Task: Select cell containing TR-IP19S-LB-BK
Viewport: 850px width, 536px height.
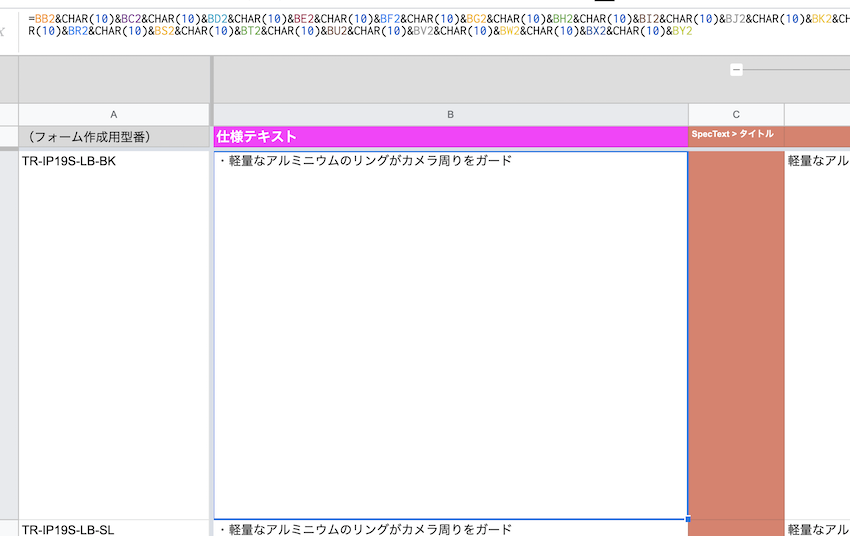Action: 114,161
